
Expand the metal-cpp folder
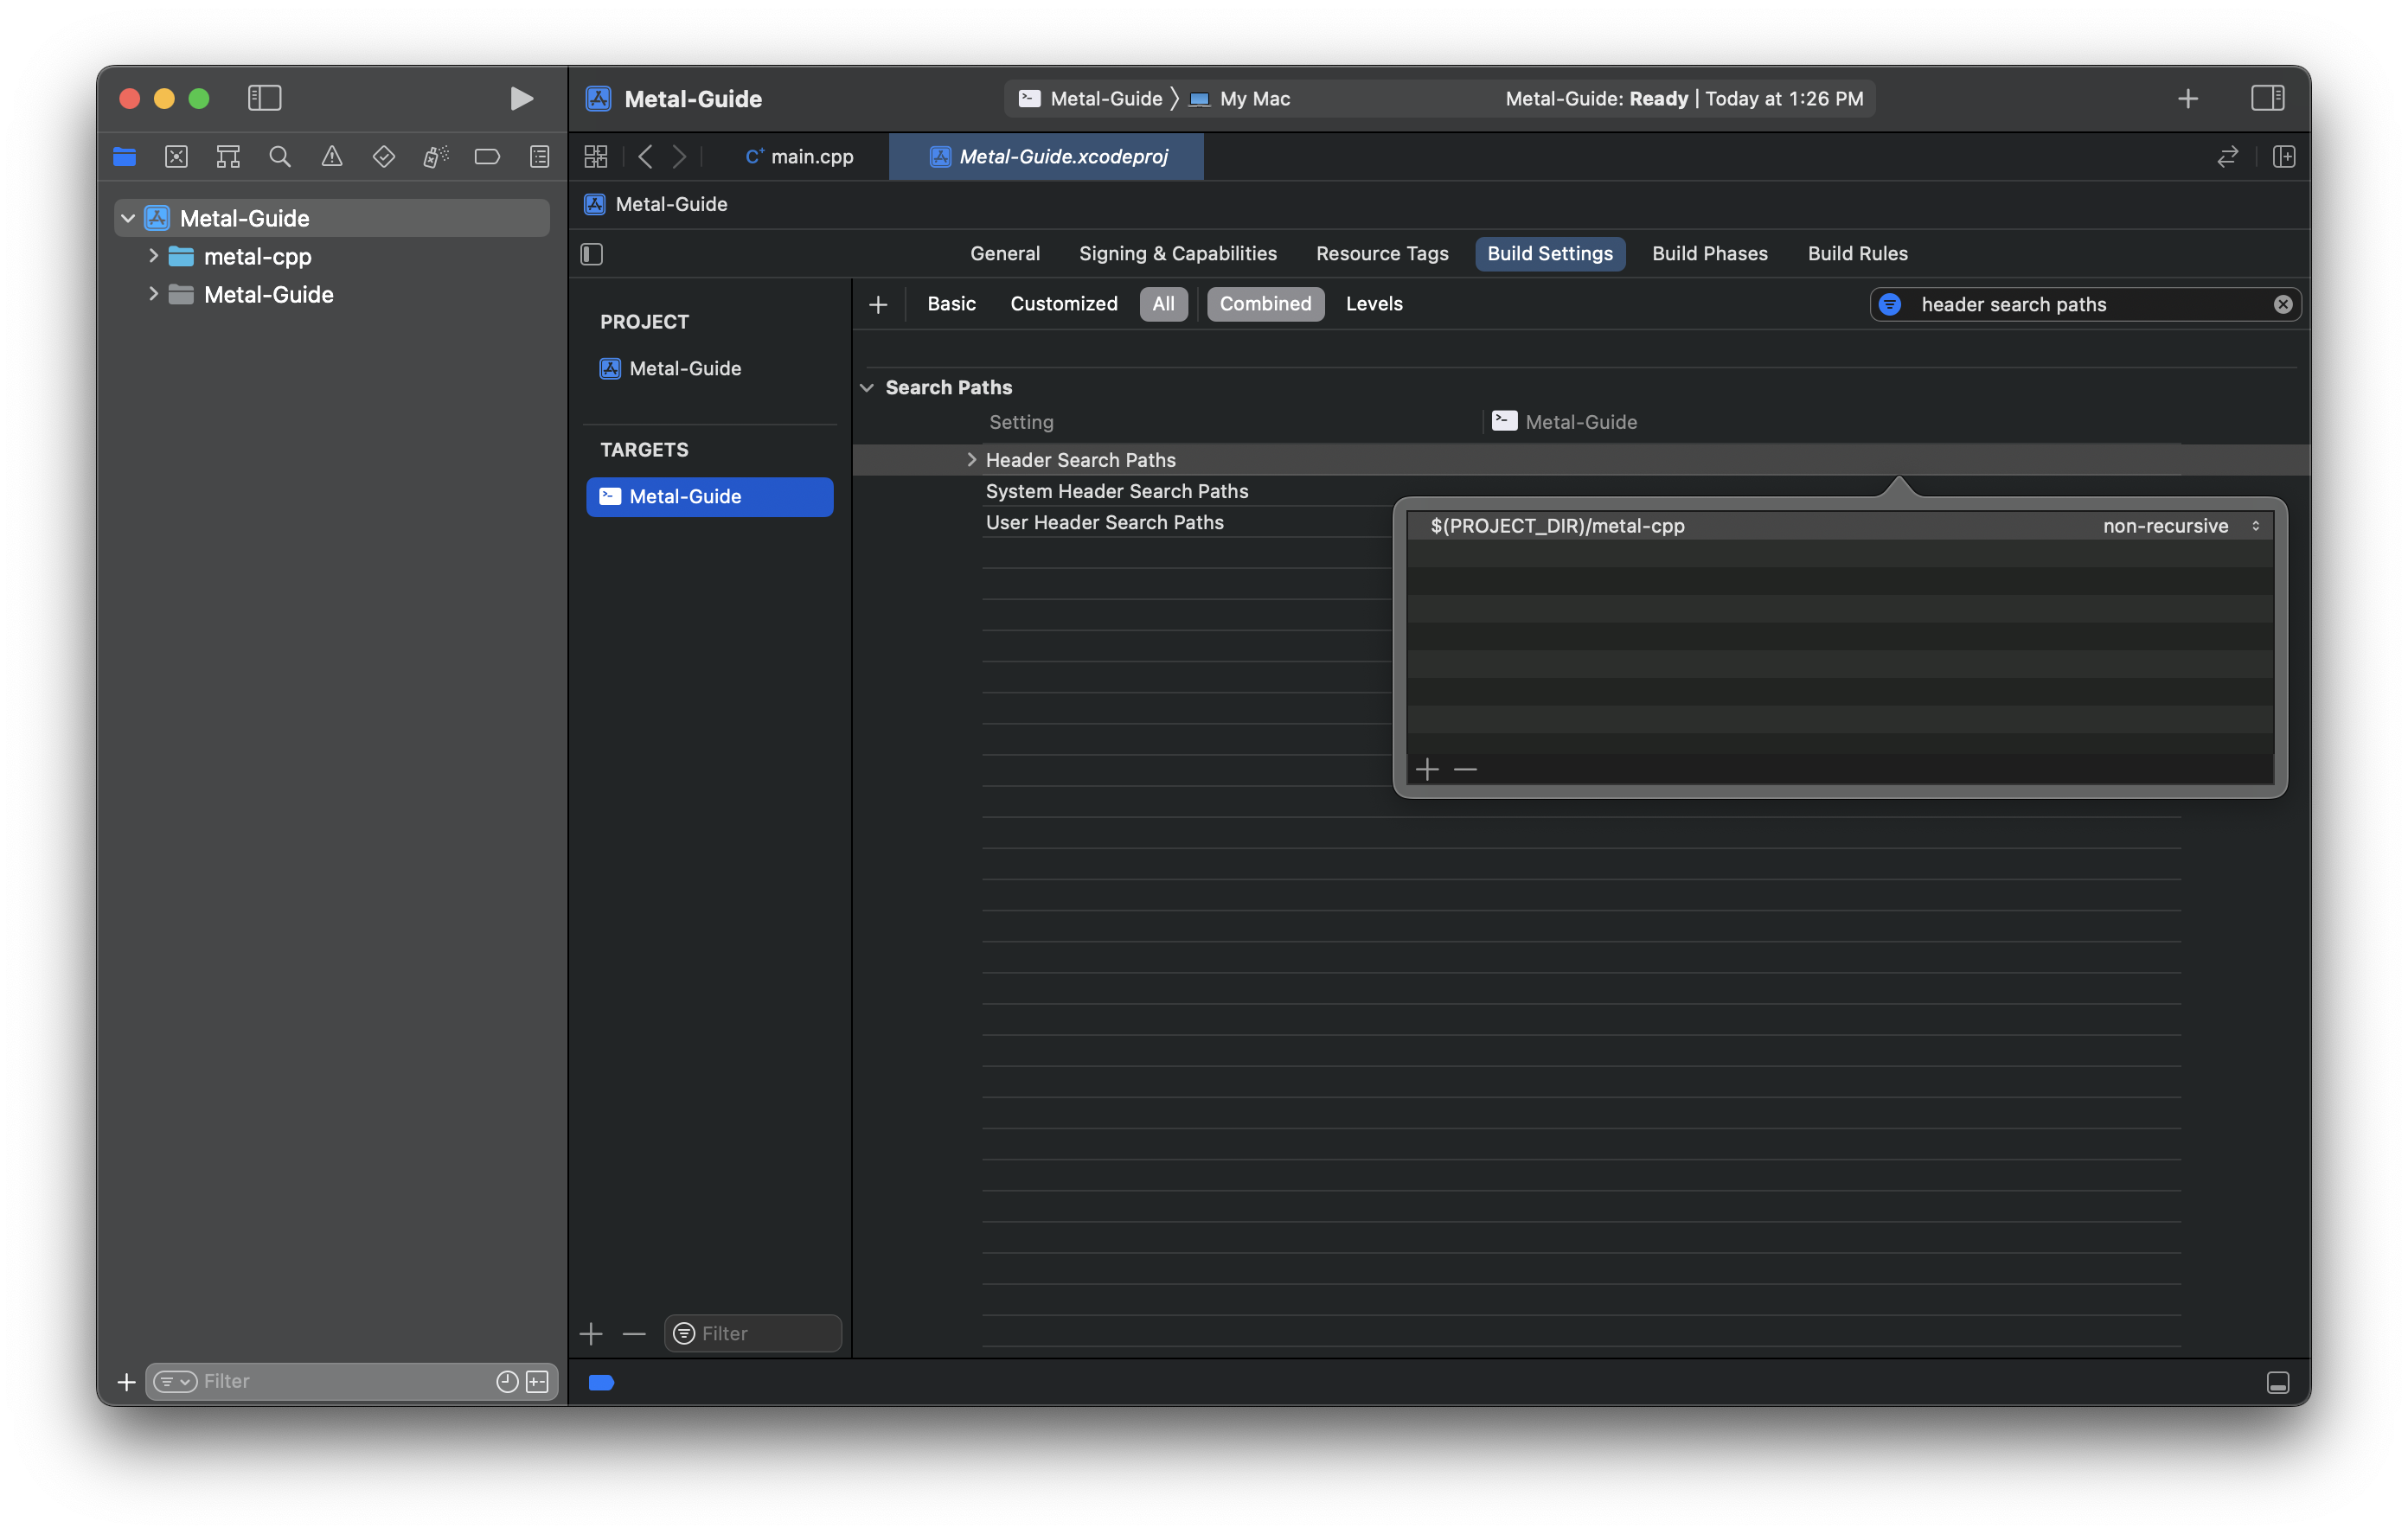pos(153,256)
